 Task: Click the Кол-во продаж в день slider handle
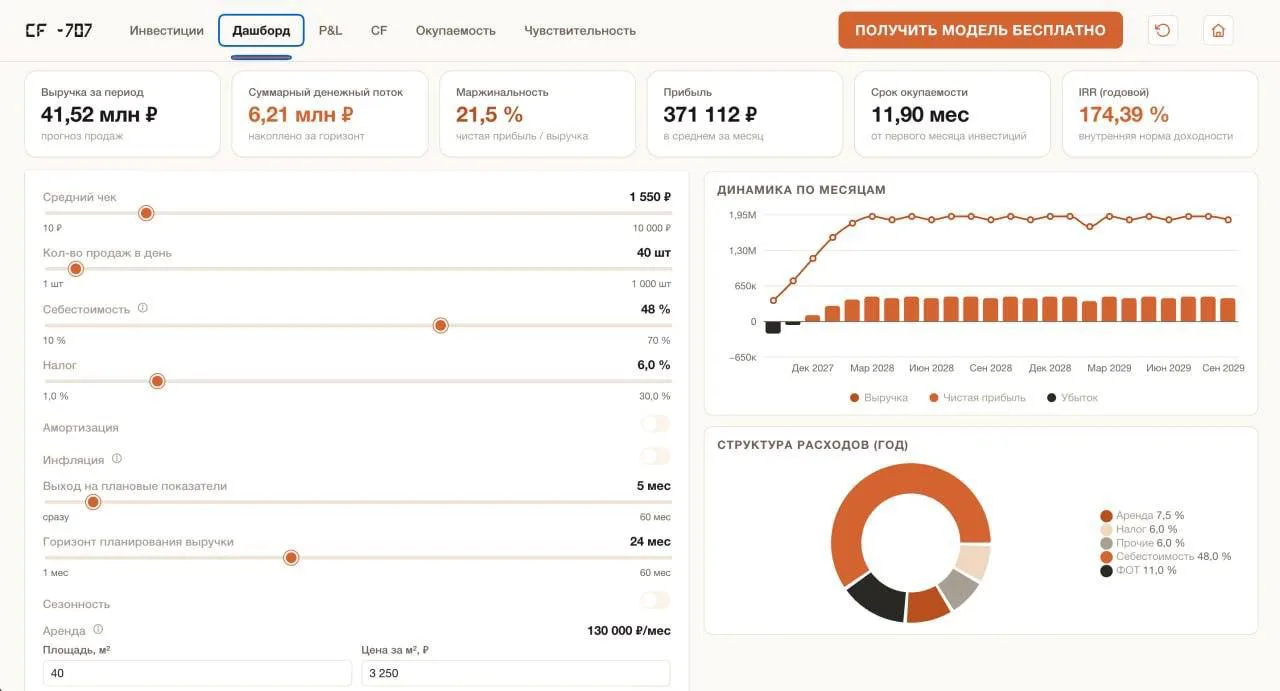tap(76, 269)
